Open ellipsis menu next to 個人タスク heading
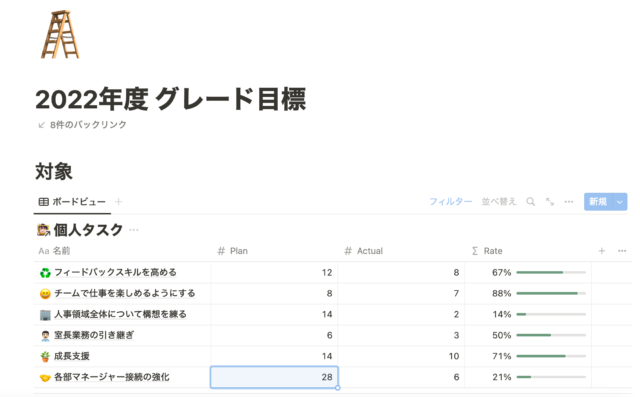The width and height of the screenshot is (640, 397). pyautogui.click(x=134, y=230)
